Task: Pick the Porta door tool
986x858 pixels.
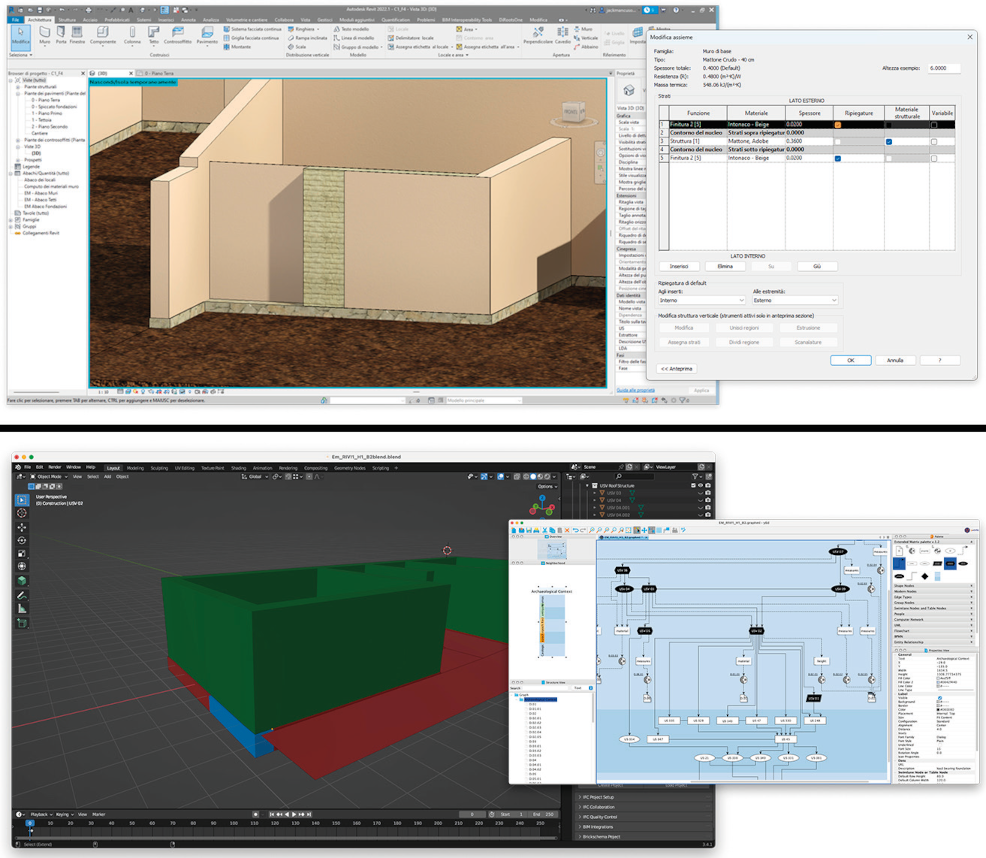Action: click(x=61, y=36)
